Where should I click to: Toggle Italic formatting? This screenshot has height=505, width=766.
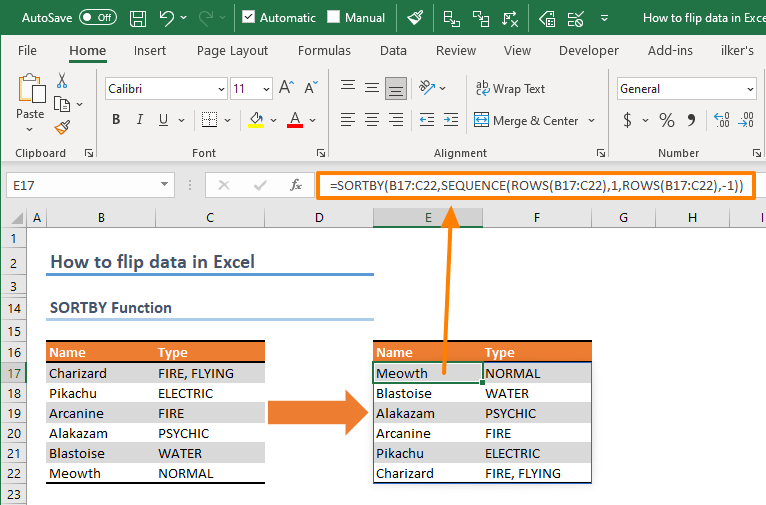140,120
